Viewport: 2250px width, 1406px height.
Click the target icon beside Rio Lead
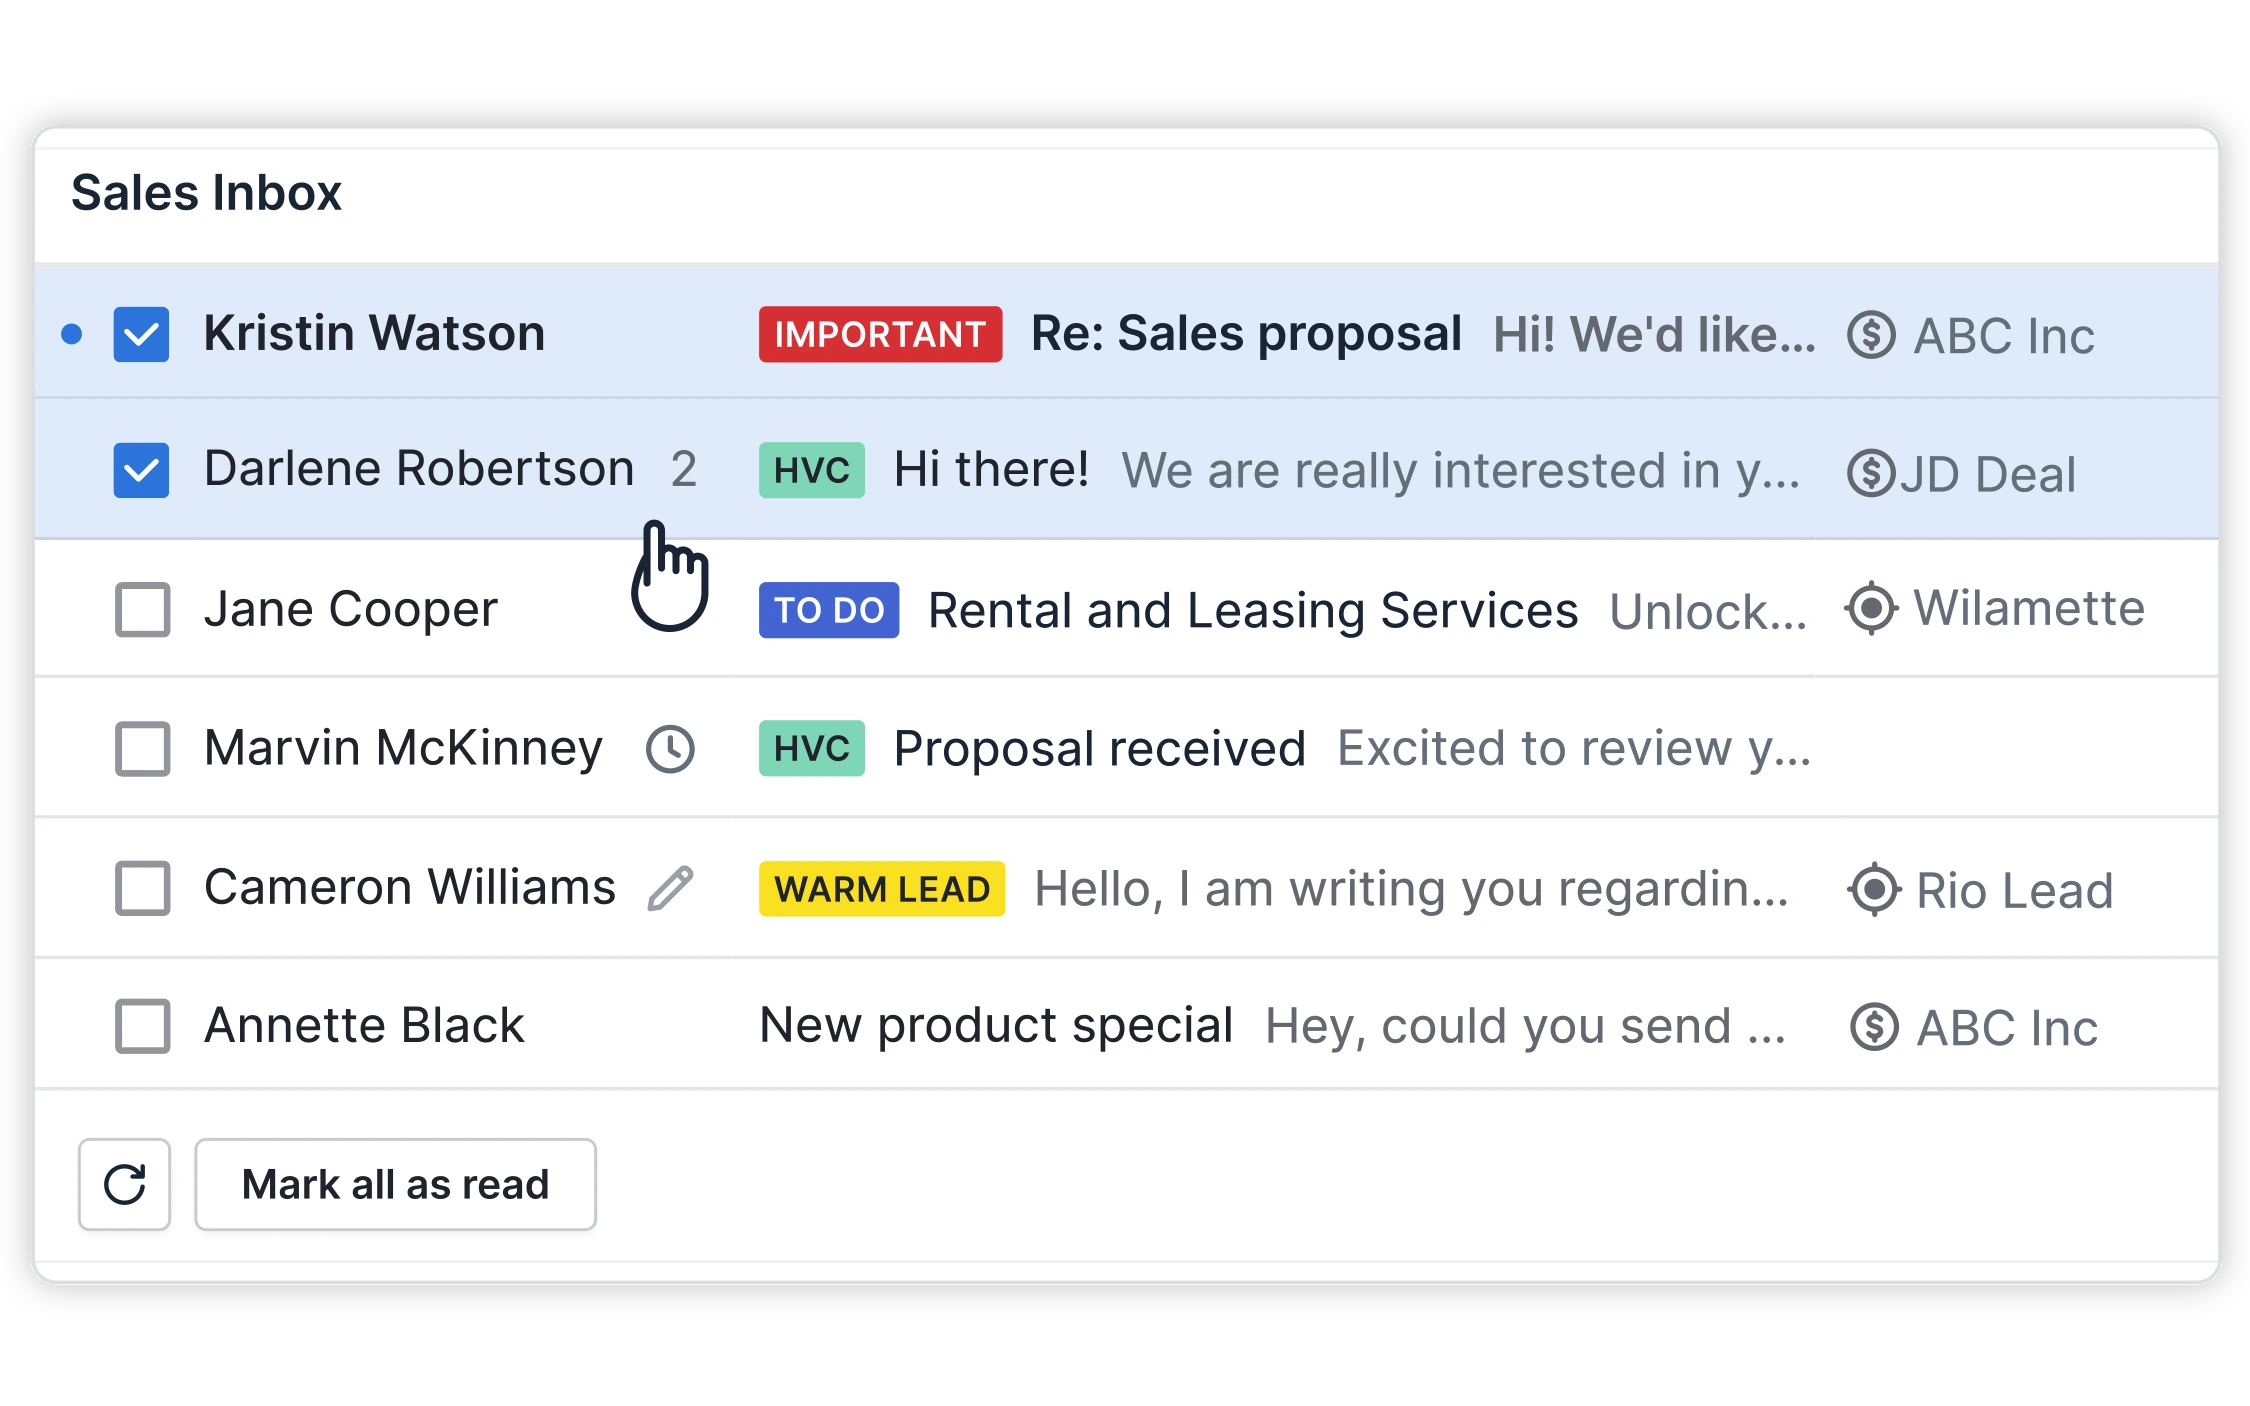1873,889
